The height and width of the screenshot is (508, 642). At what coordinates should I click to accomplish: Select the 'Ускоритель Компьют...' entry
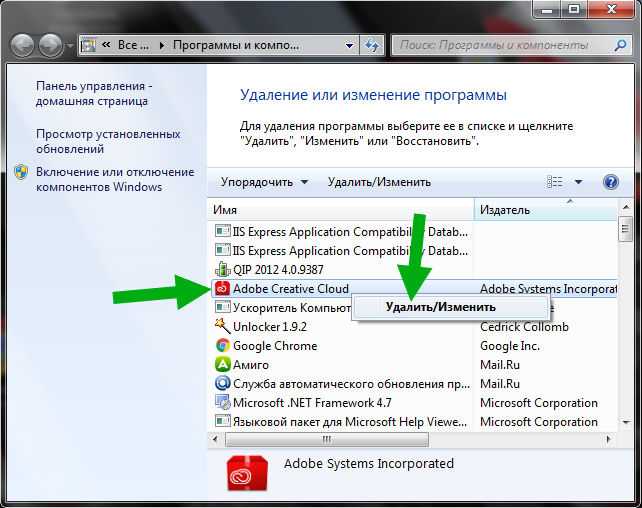point(292,308)
